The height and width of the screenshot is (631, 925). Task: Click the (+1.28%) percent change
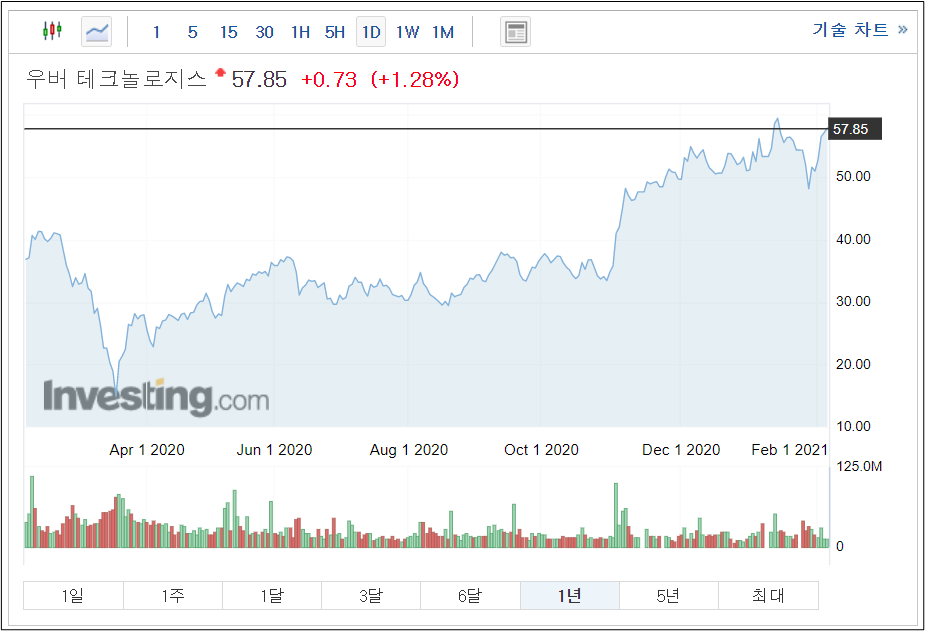[x=415, y=79]
